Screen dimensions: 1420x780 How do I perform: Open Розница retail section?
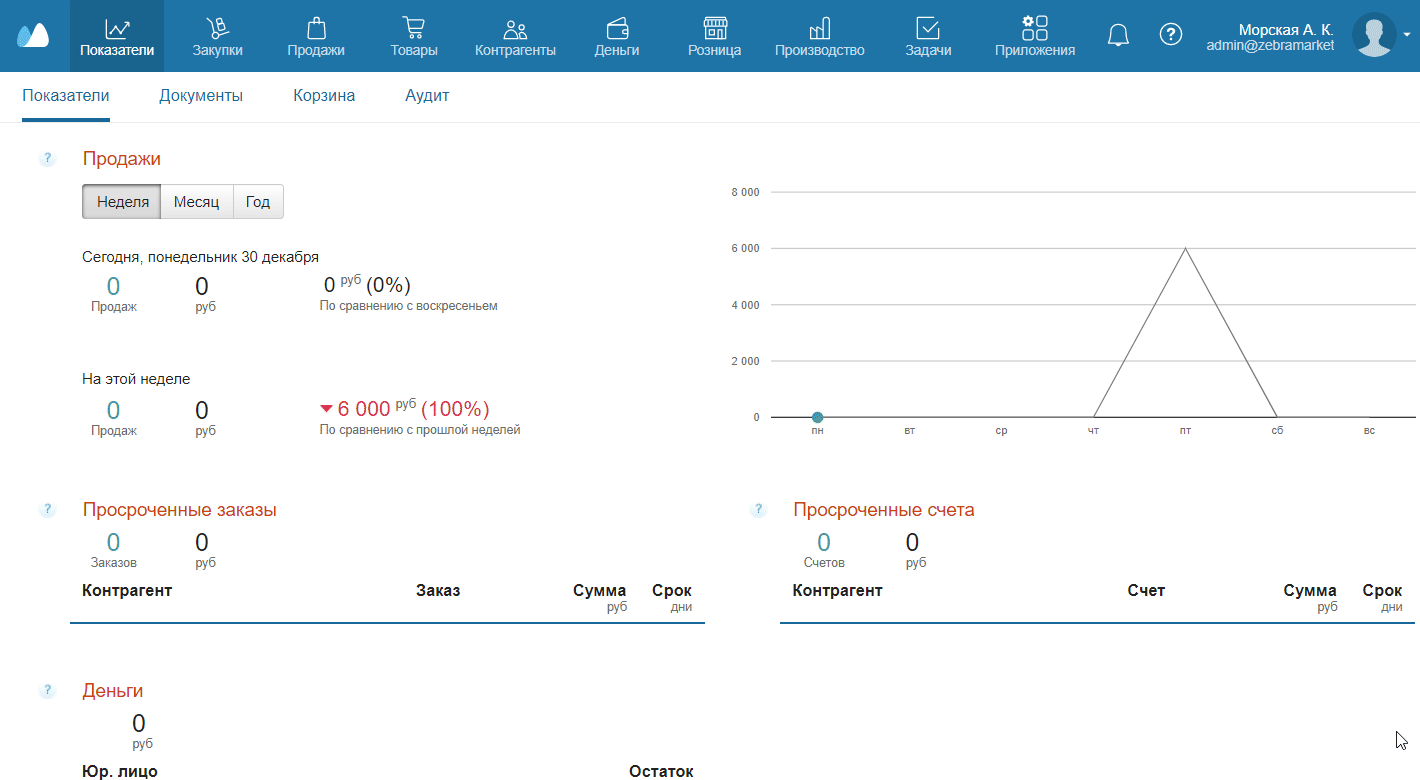(x=714, y=36)
